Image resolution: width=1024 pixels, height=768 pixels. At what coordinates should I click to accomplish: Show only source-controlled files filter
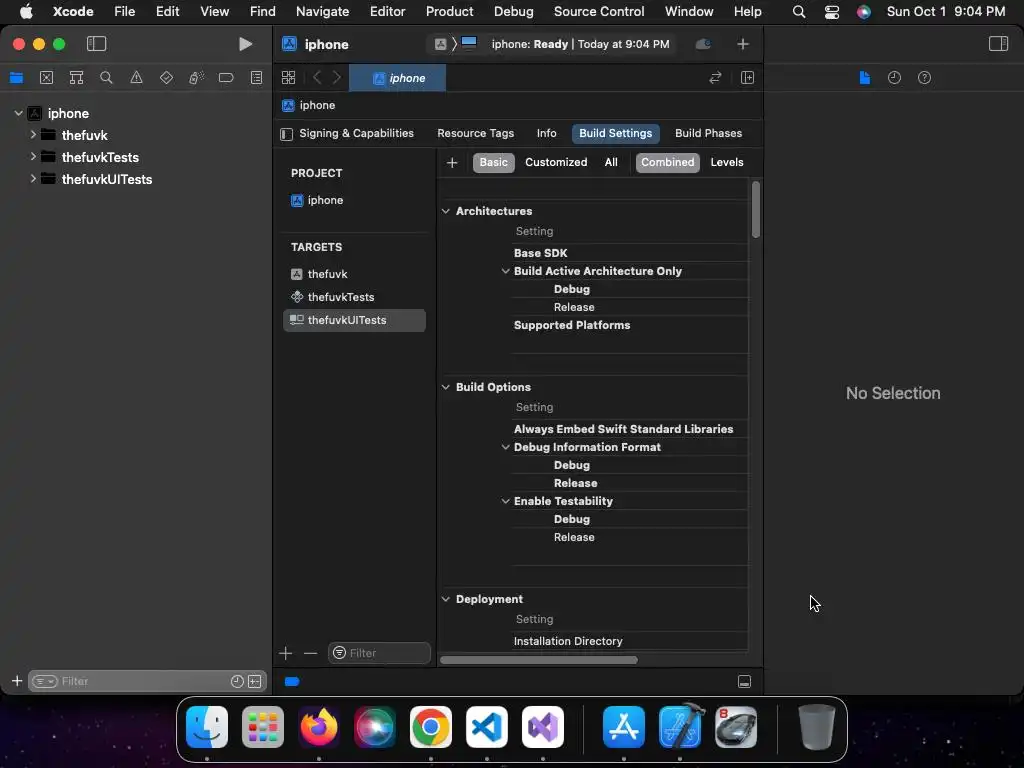tap(255, 681)
